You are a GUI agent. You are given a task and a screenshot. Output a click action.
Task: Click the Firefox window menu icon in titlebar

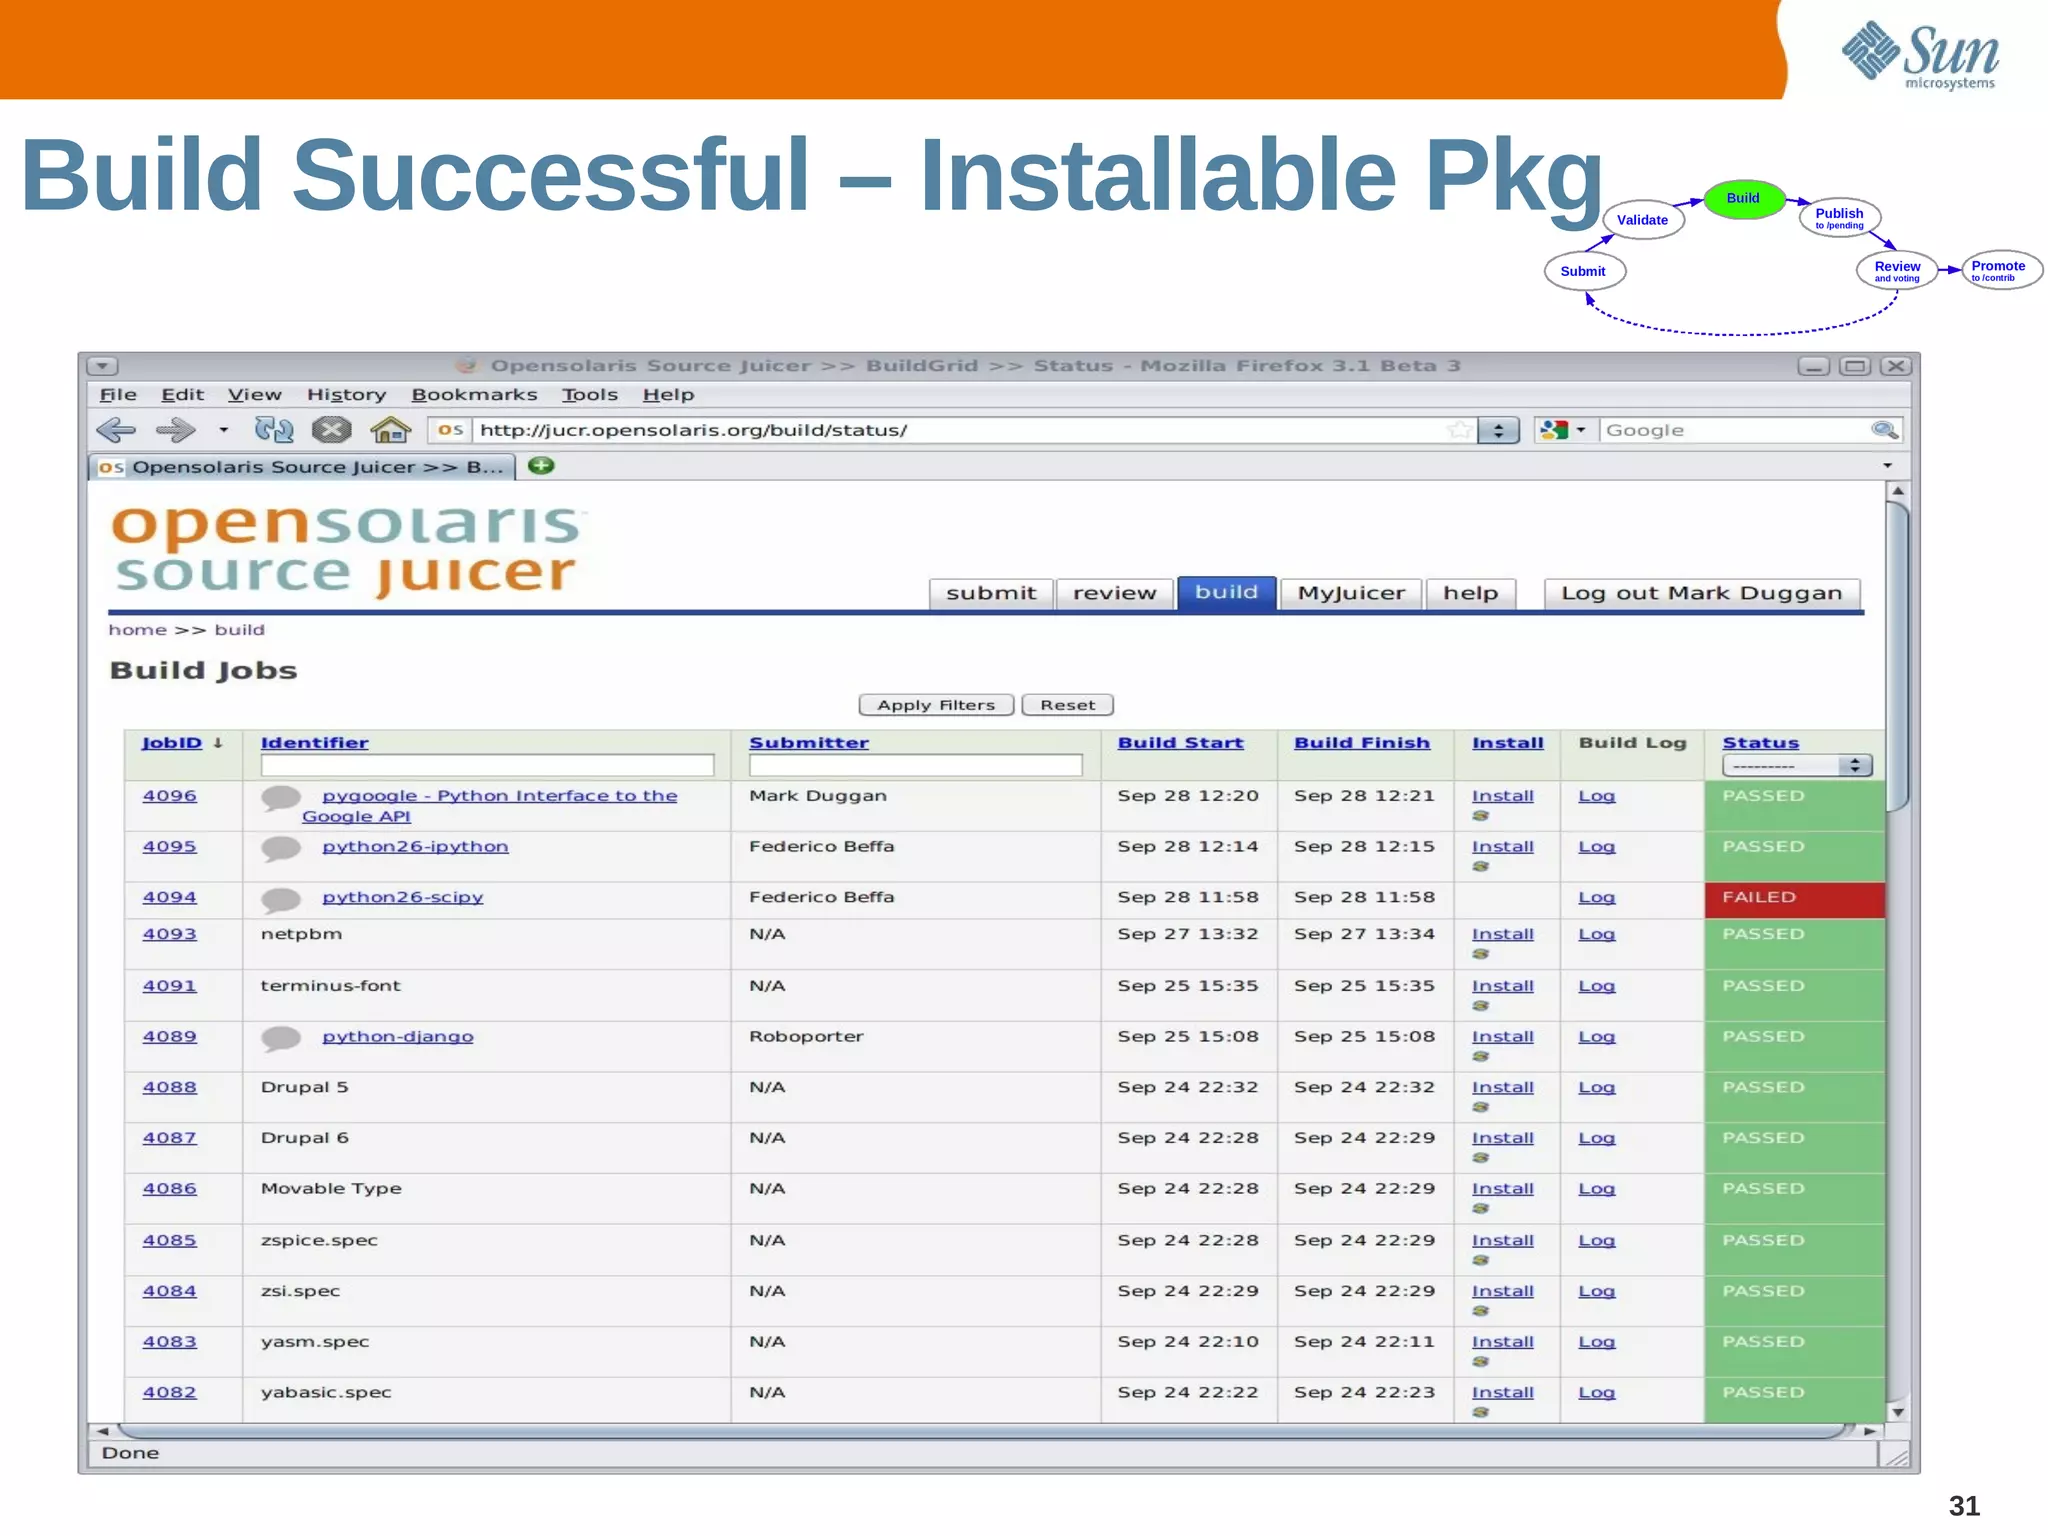[102, 366]
